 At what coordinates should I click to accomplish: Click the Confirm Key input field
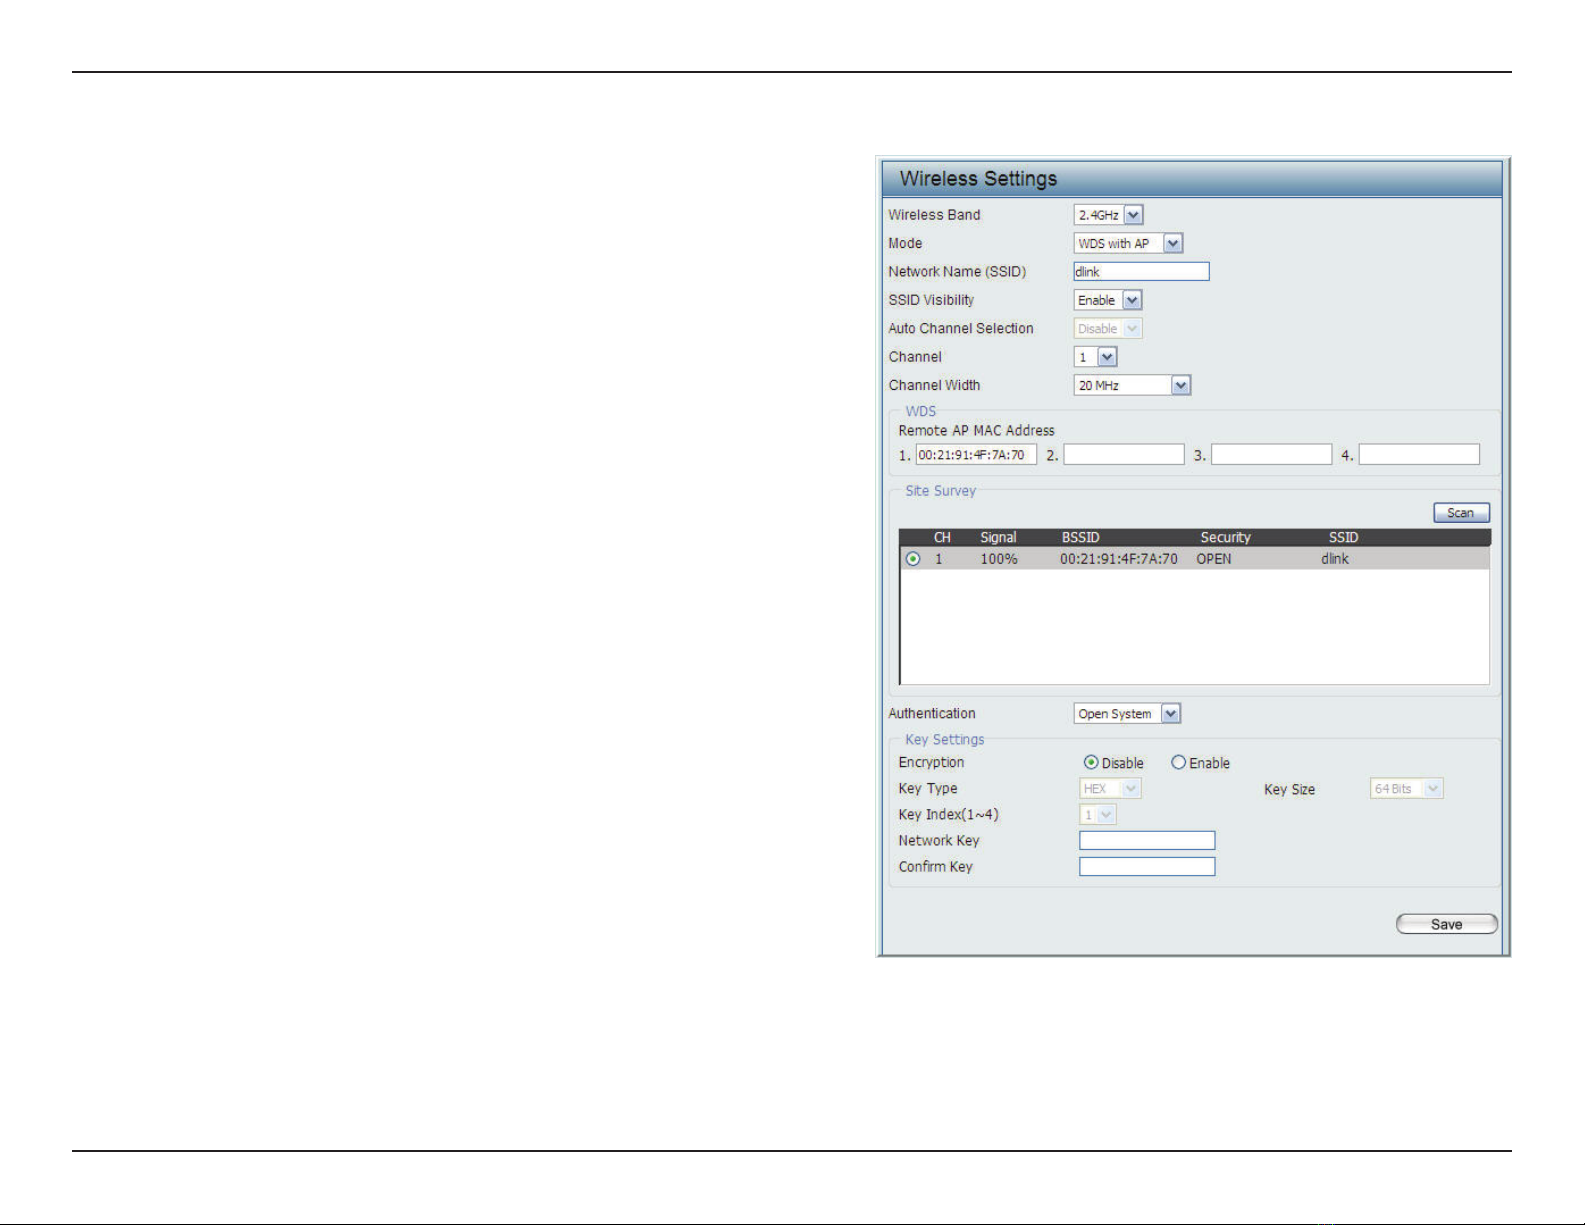1147,867
